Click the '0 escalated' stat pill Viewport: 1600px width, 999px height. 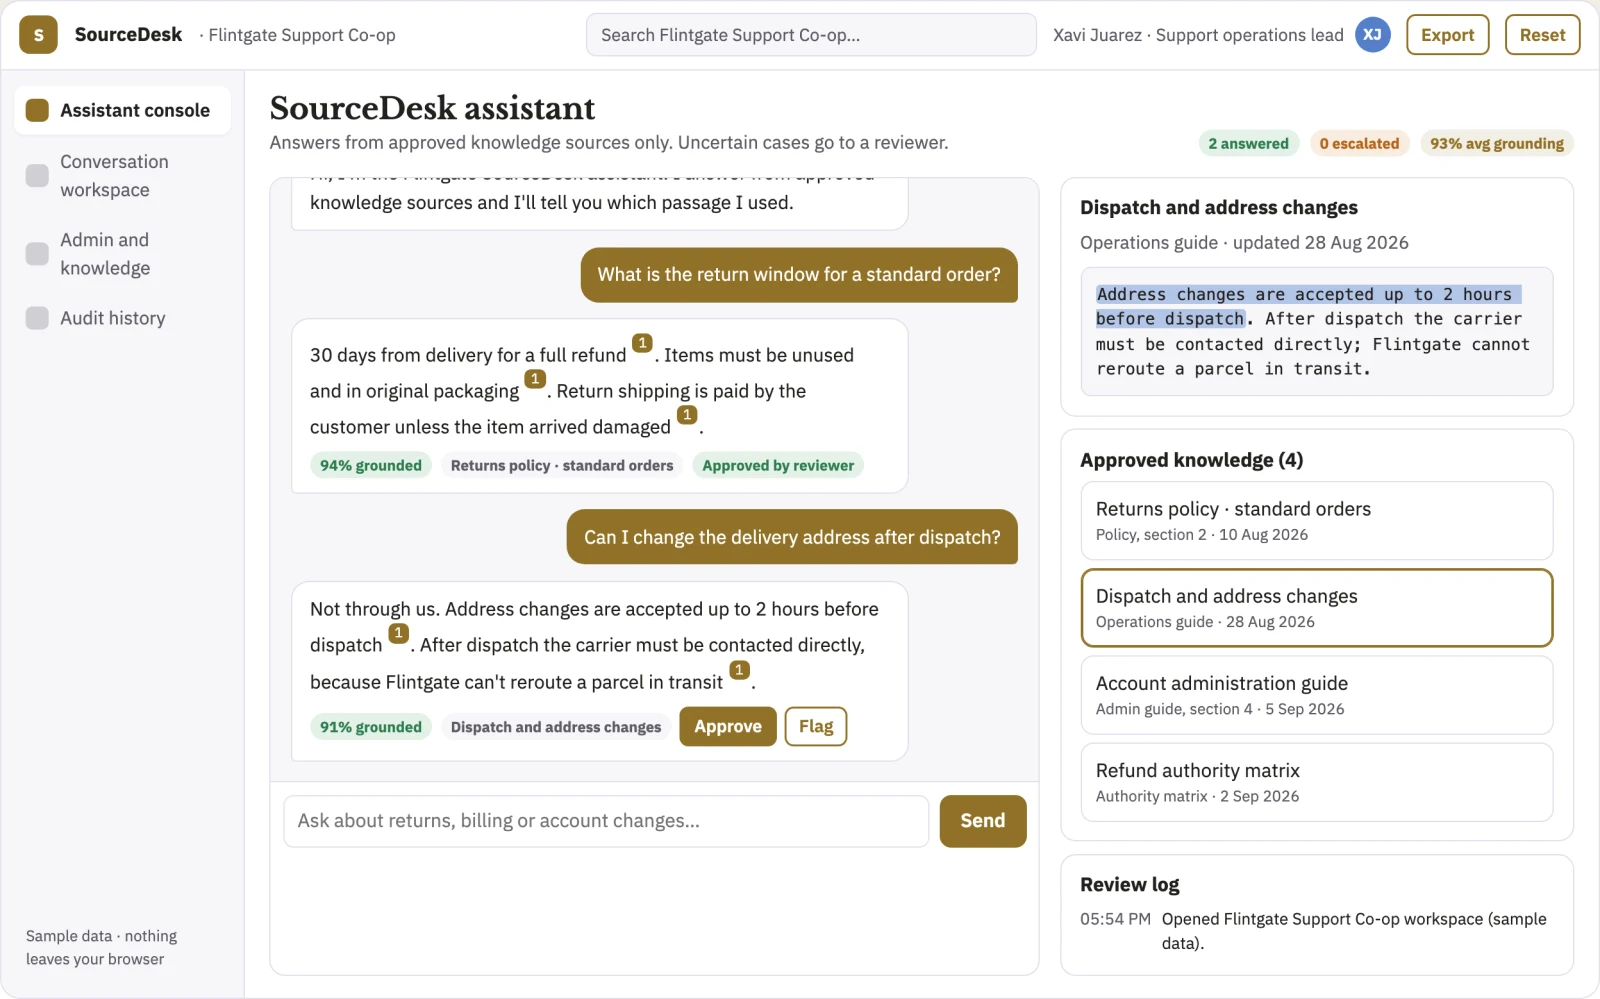[x=1359, y=144]
